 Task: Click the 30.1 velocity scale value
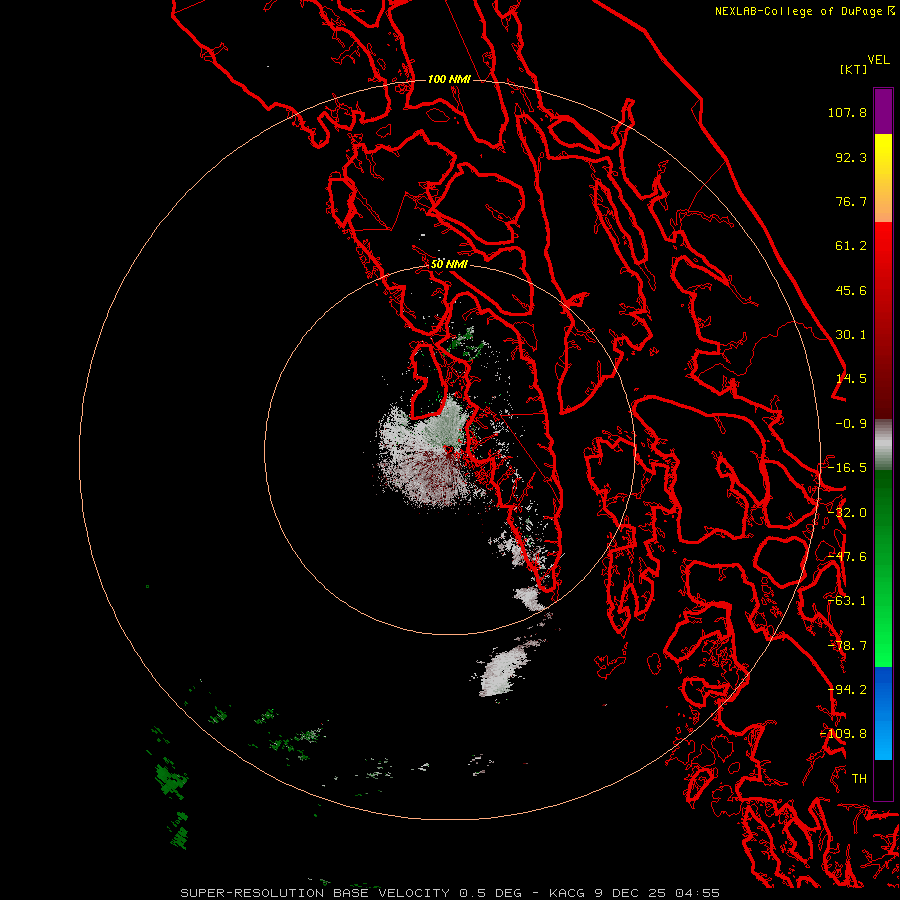point(851,335)
